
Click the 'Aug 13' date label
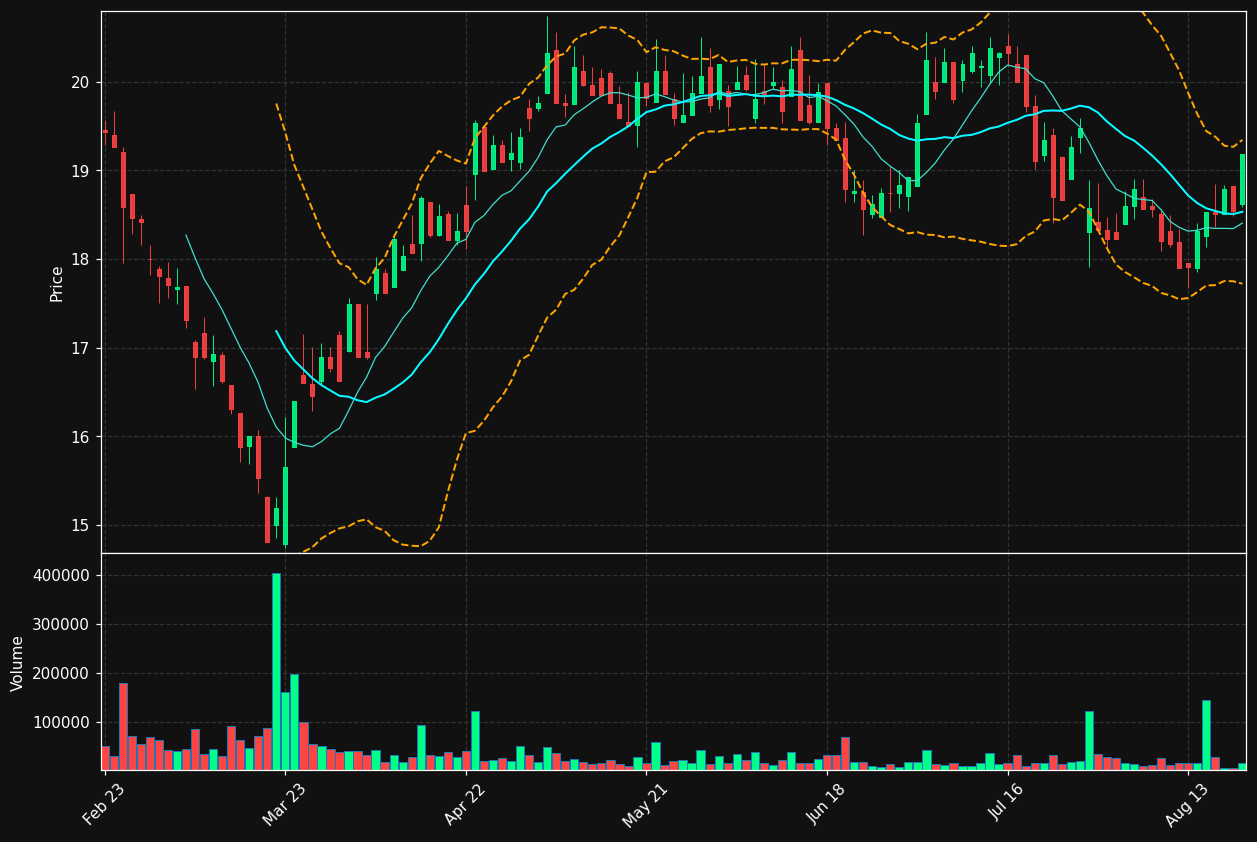[x=1187, y=804]
